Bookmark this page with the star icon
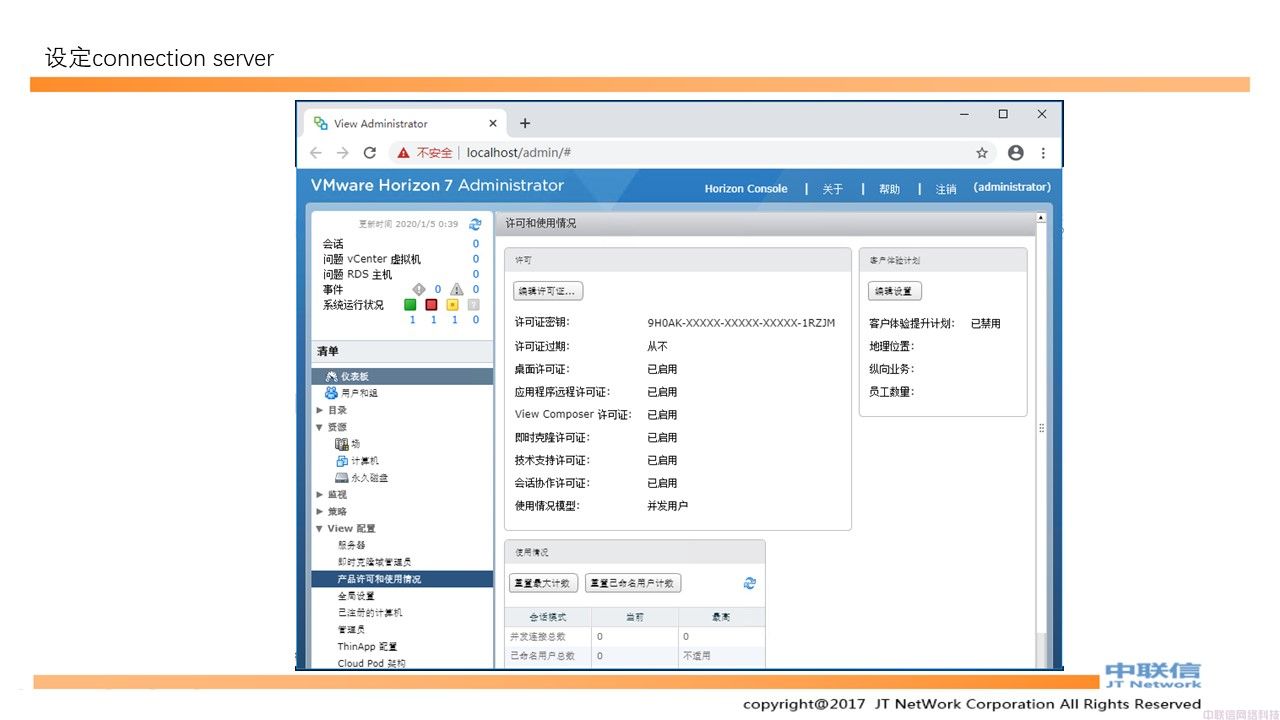 click(982, 153)
